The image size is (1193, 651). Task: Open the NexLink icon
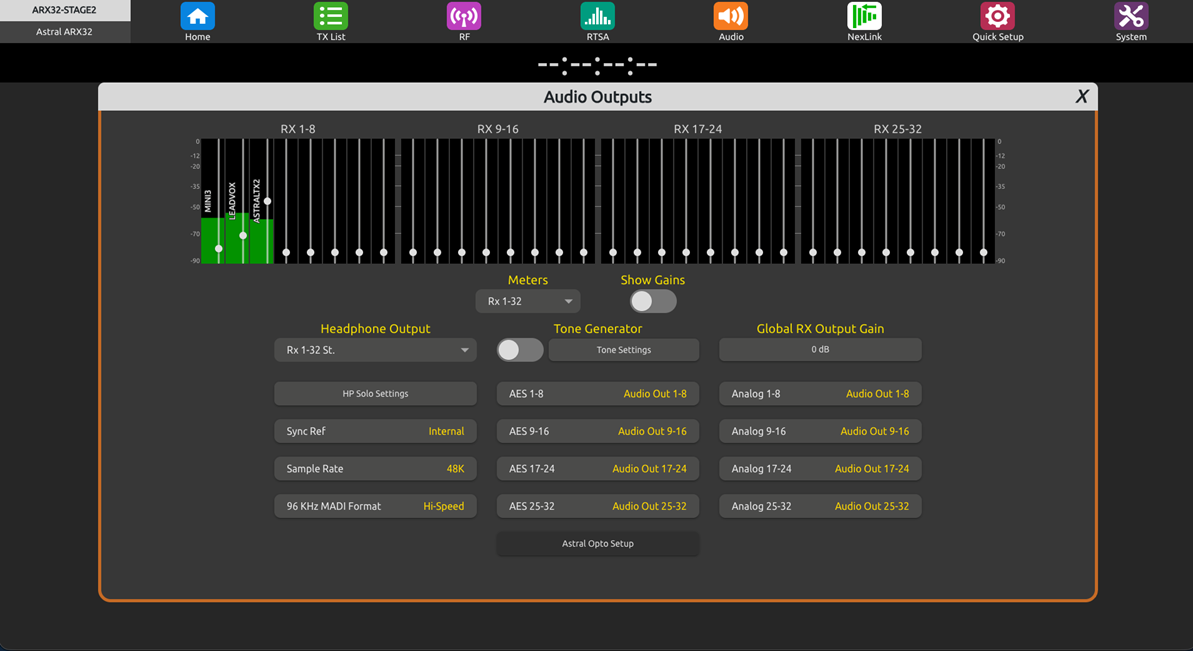864,16
